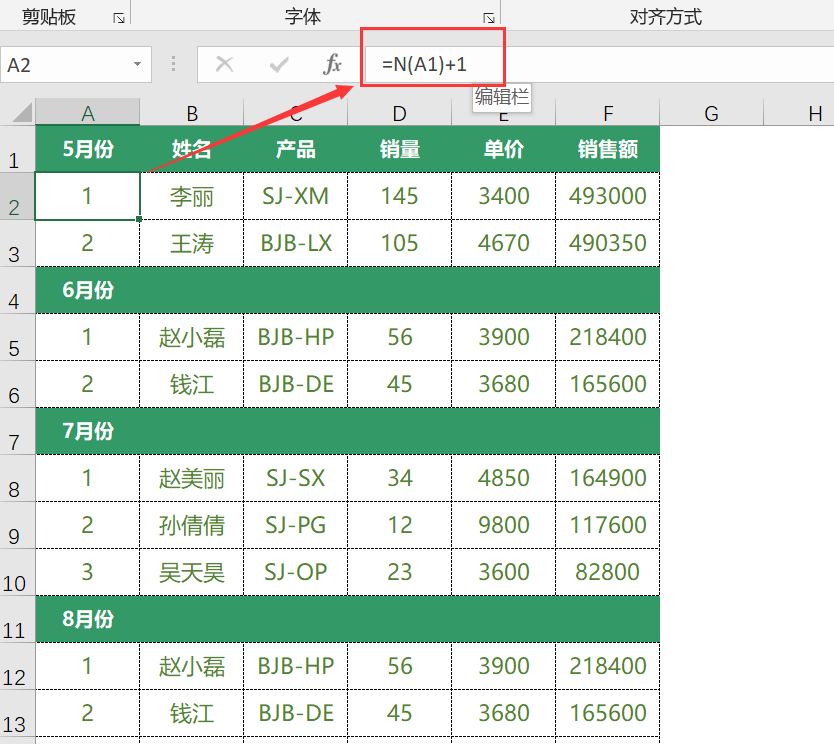This screenshot has height=744, width=834.
Task: Select column D header
Action: pyautogui.click(x=399, y=113)
